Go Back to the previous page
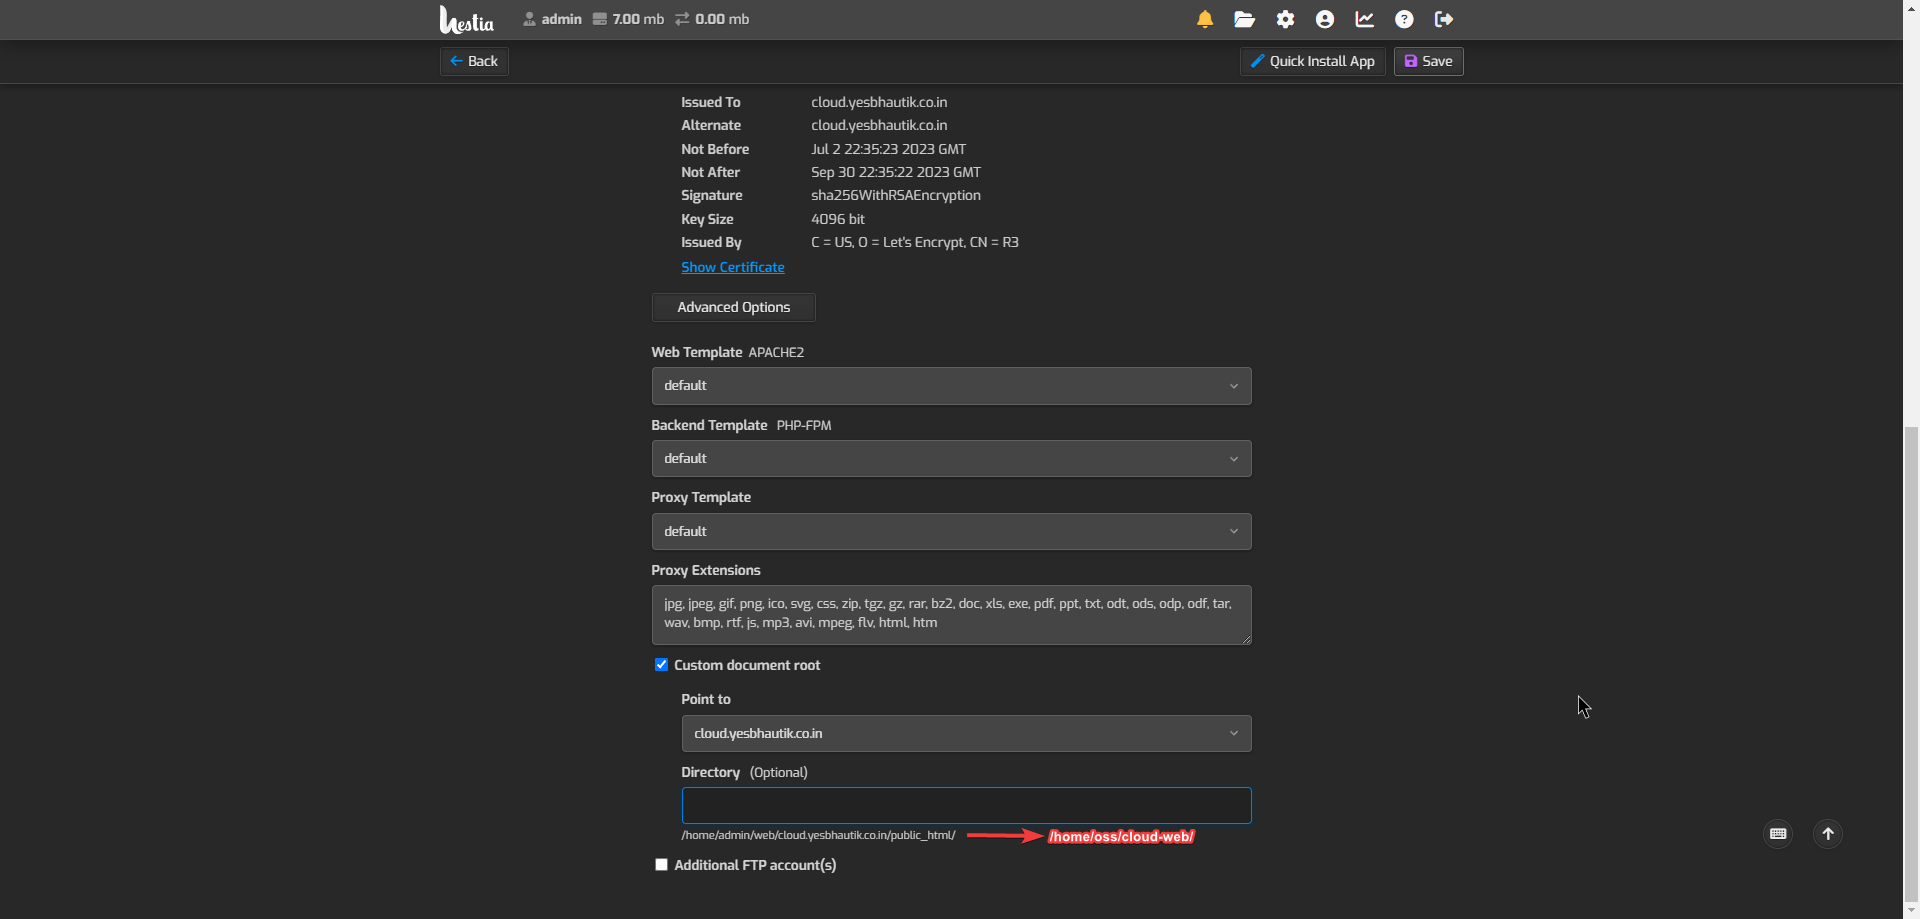 point(474,61)
